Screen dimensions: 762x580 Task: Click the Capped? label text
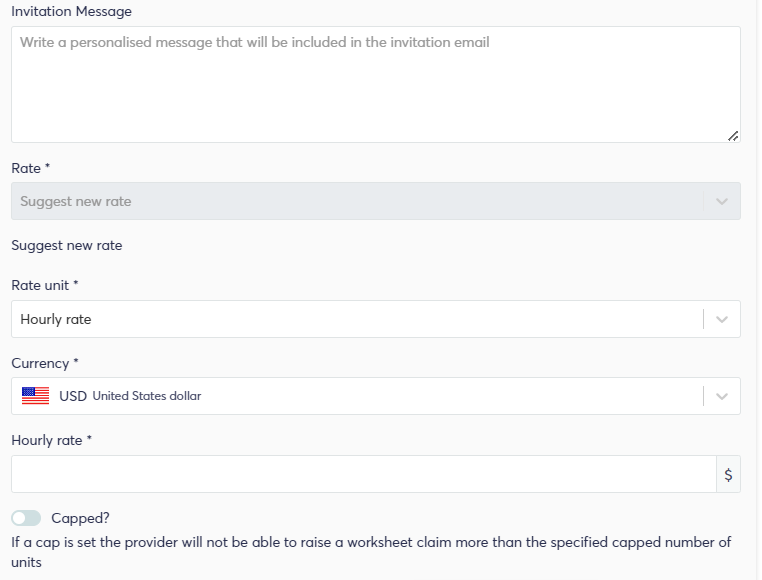pos(81,518)
